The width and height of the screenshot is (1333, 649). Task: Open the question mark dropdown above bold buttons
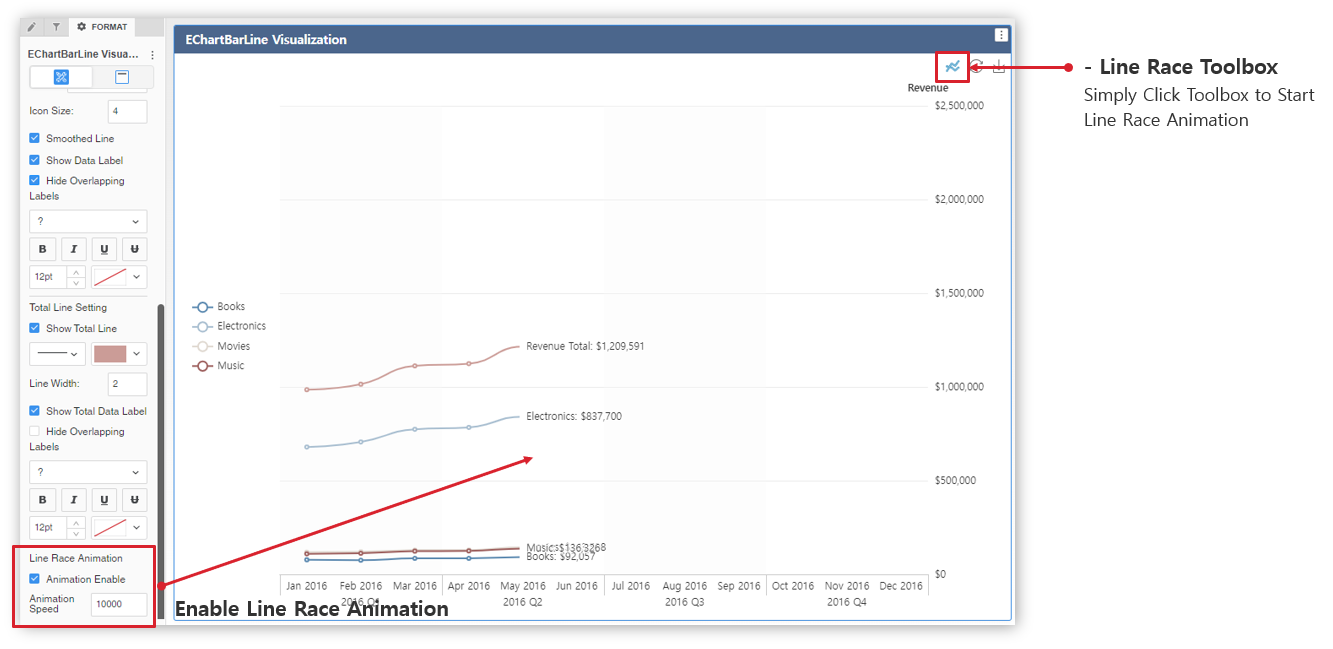[88, 221]
